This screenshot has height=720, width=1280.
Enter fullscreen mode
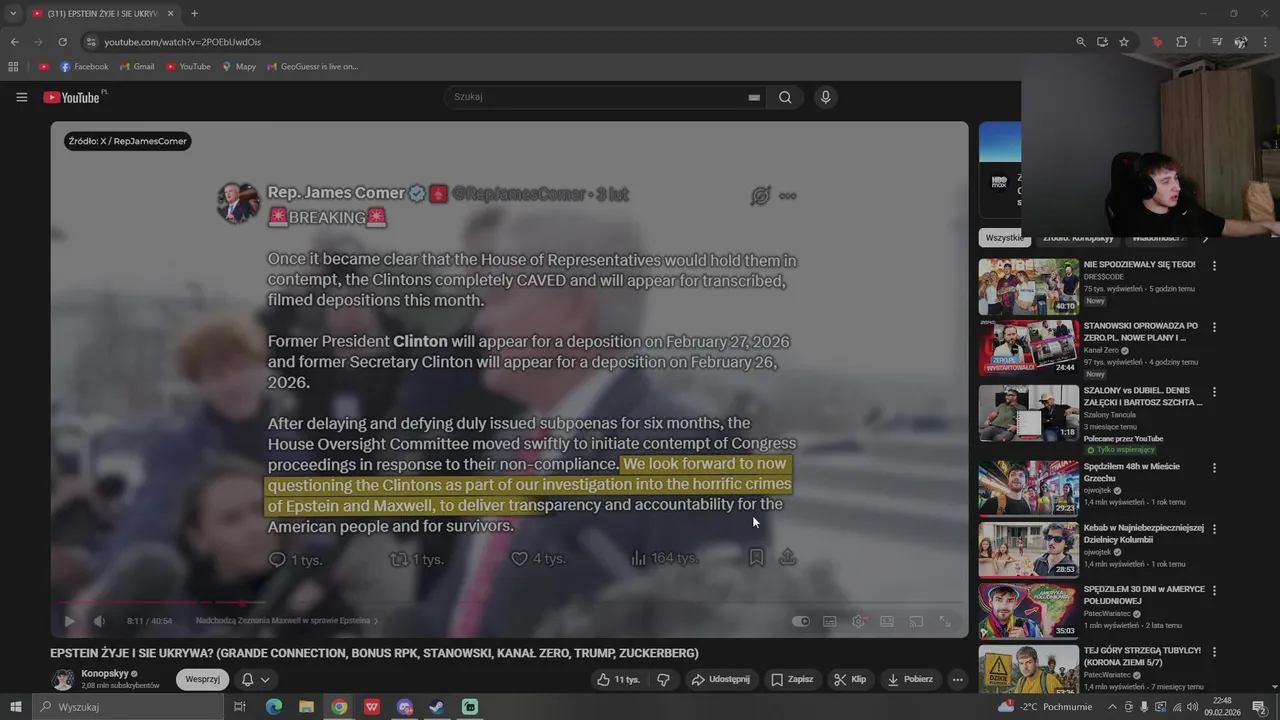(945, 621)
